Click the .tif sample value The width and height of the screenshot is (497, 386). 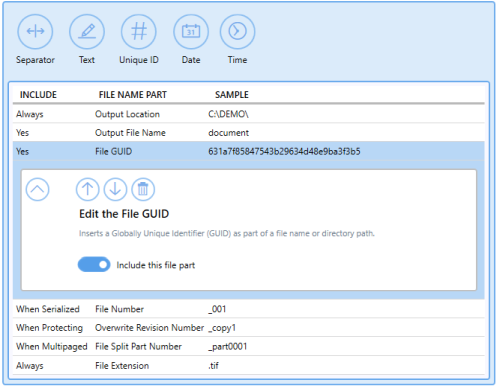click(x=214, y=366)
